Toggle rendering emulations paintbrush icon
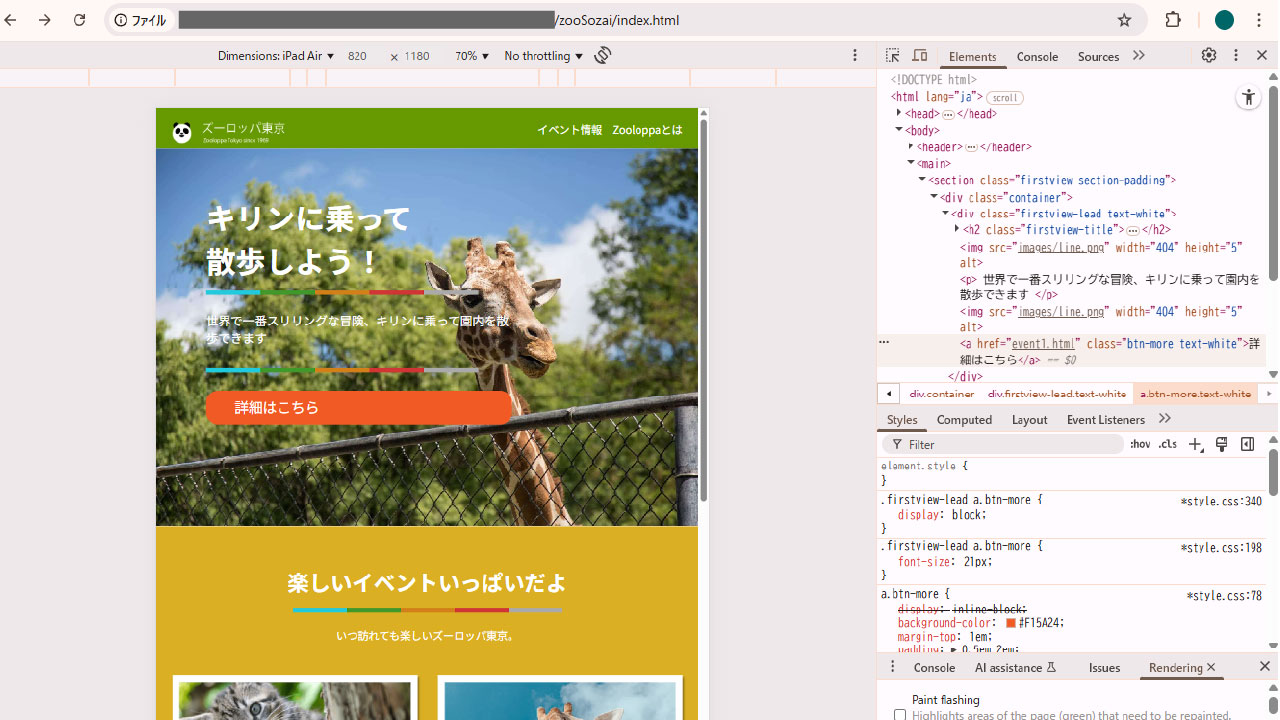Image resolution: width=1280 pixels, height=720 pixels. [1221, 445]
